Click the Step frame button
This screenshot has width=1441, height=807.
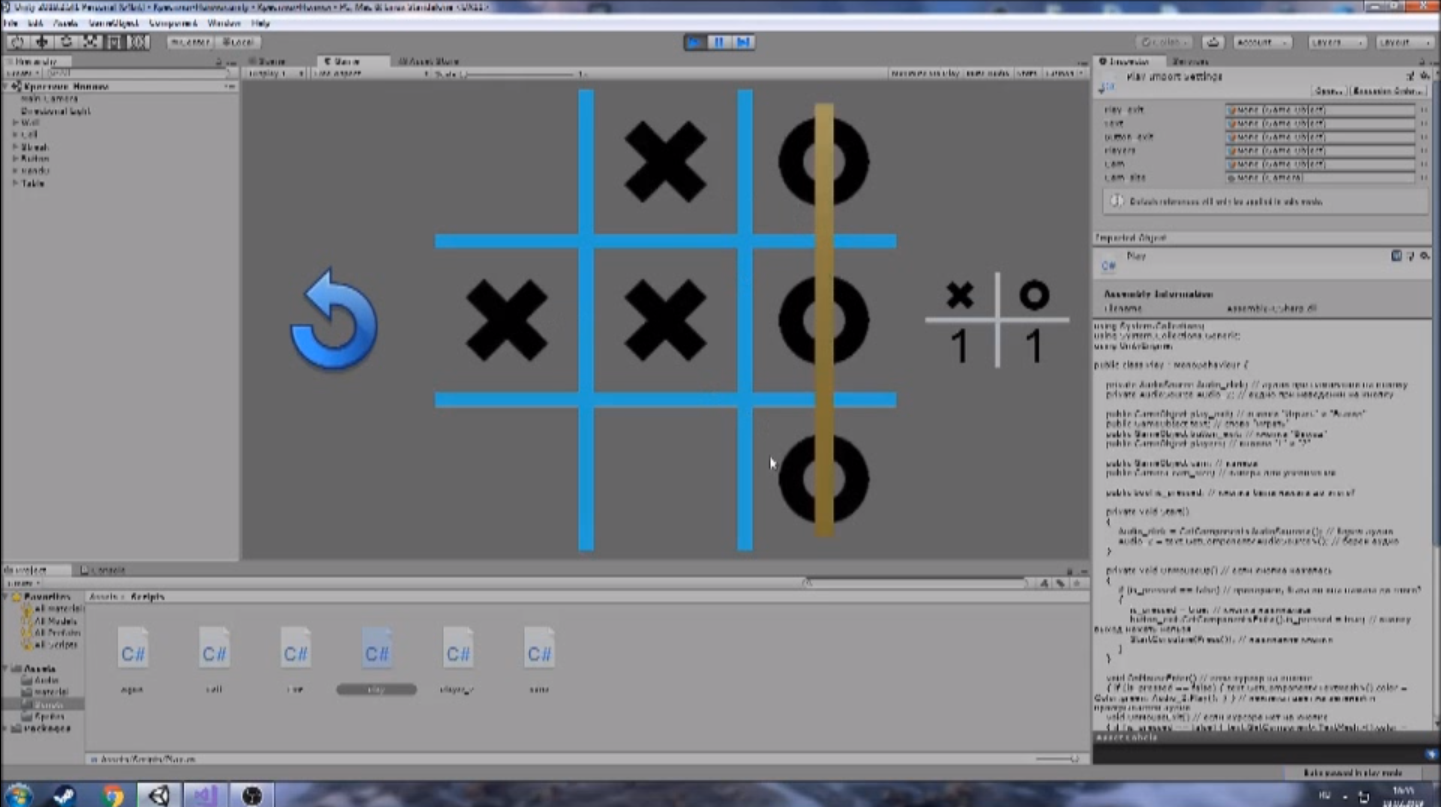[x=743, y=42]
